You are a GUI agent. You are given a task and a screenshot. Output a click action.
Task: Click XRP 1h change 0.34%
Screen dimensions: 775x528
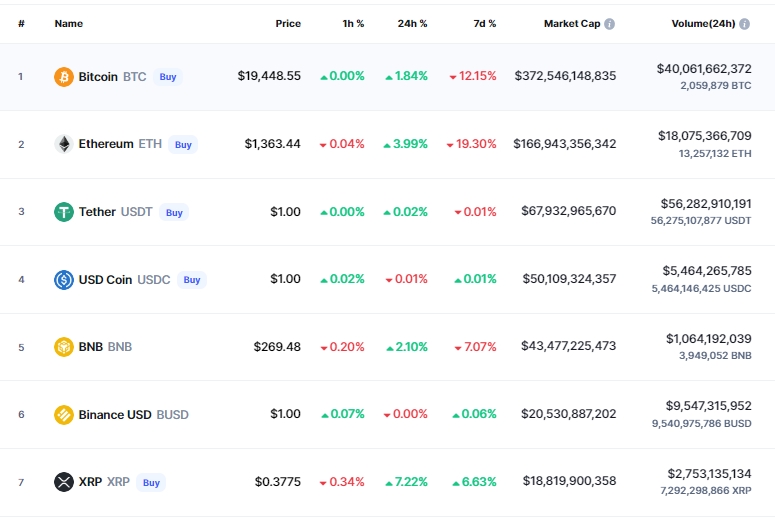(x=342, y=482)
